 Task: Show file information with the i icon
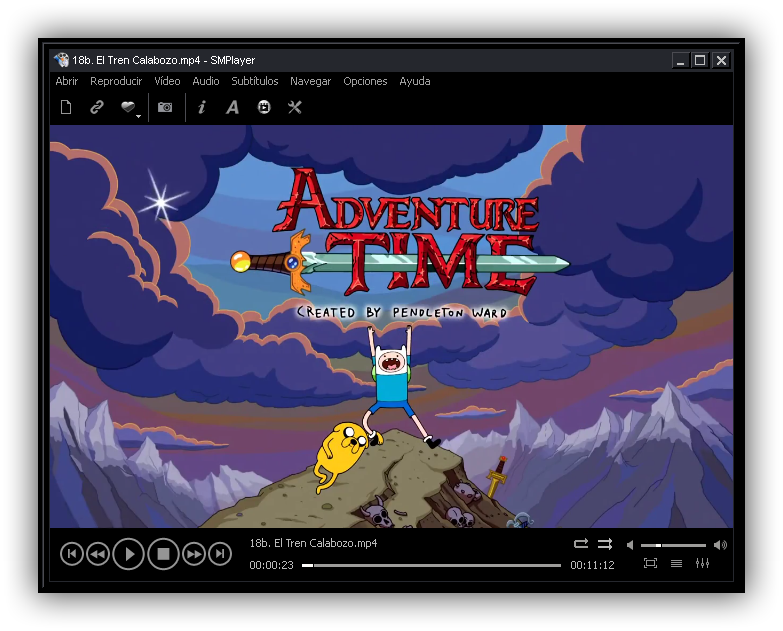pos(202,107)
